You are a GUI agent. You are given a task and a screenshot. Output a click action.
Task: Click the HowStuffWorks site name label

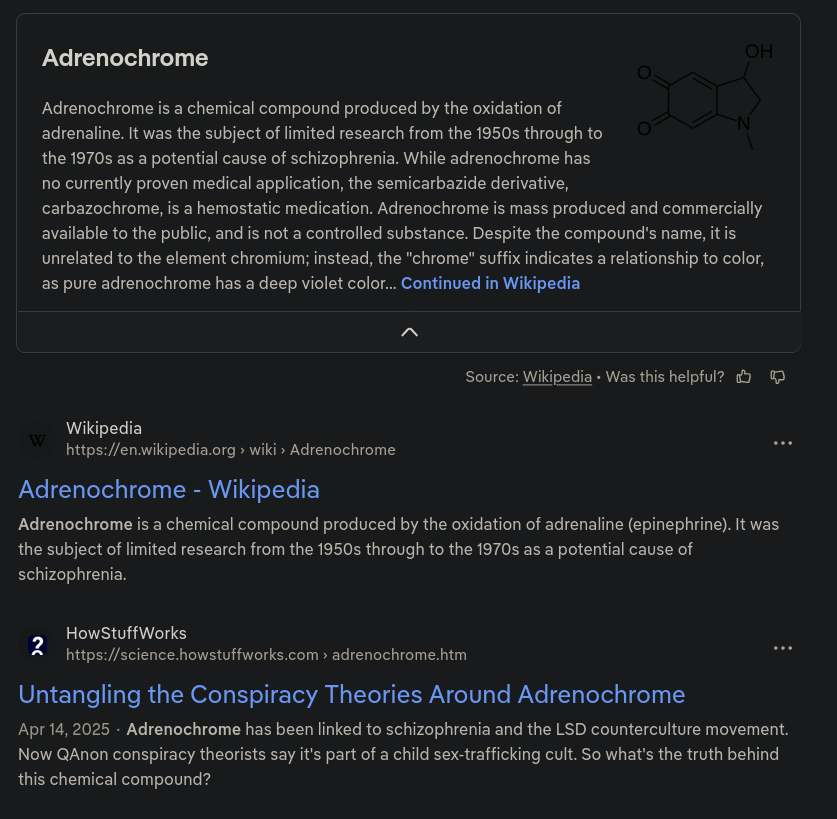126,633
